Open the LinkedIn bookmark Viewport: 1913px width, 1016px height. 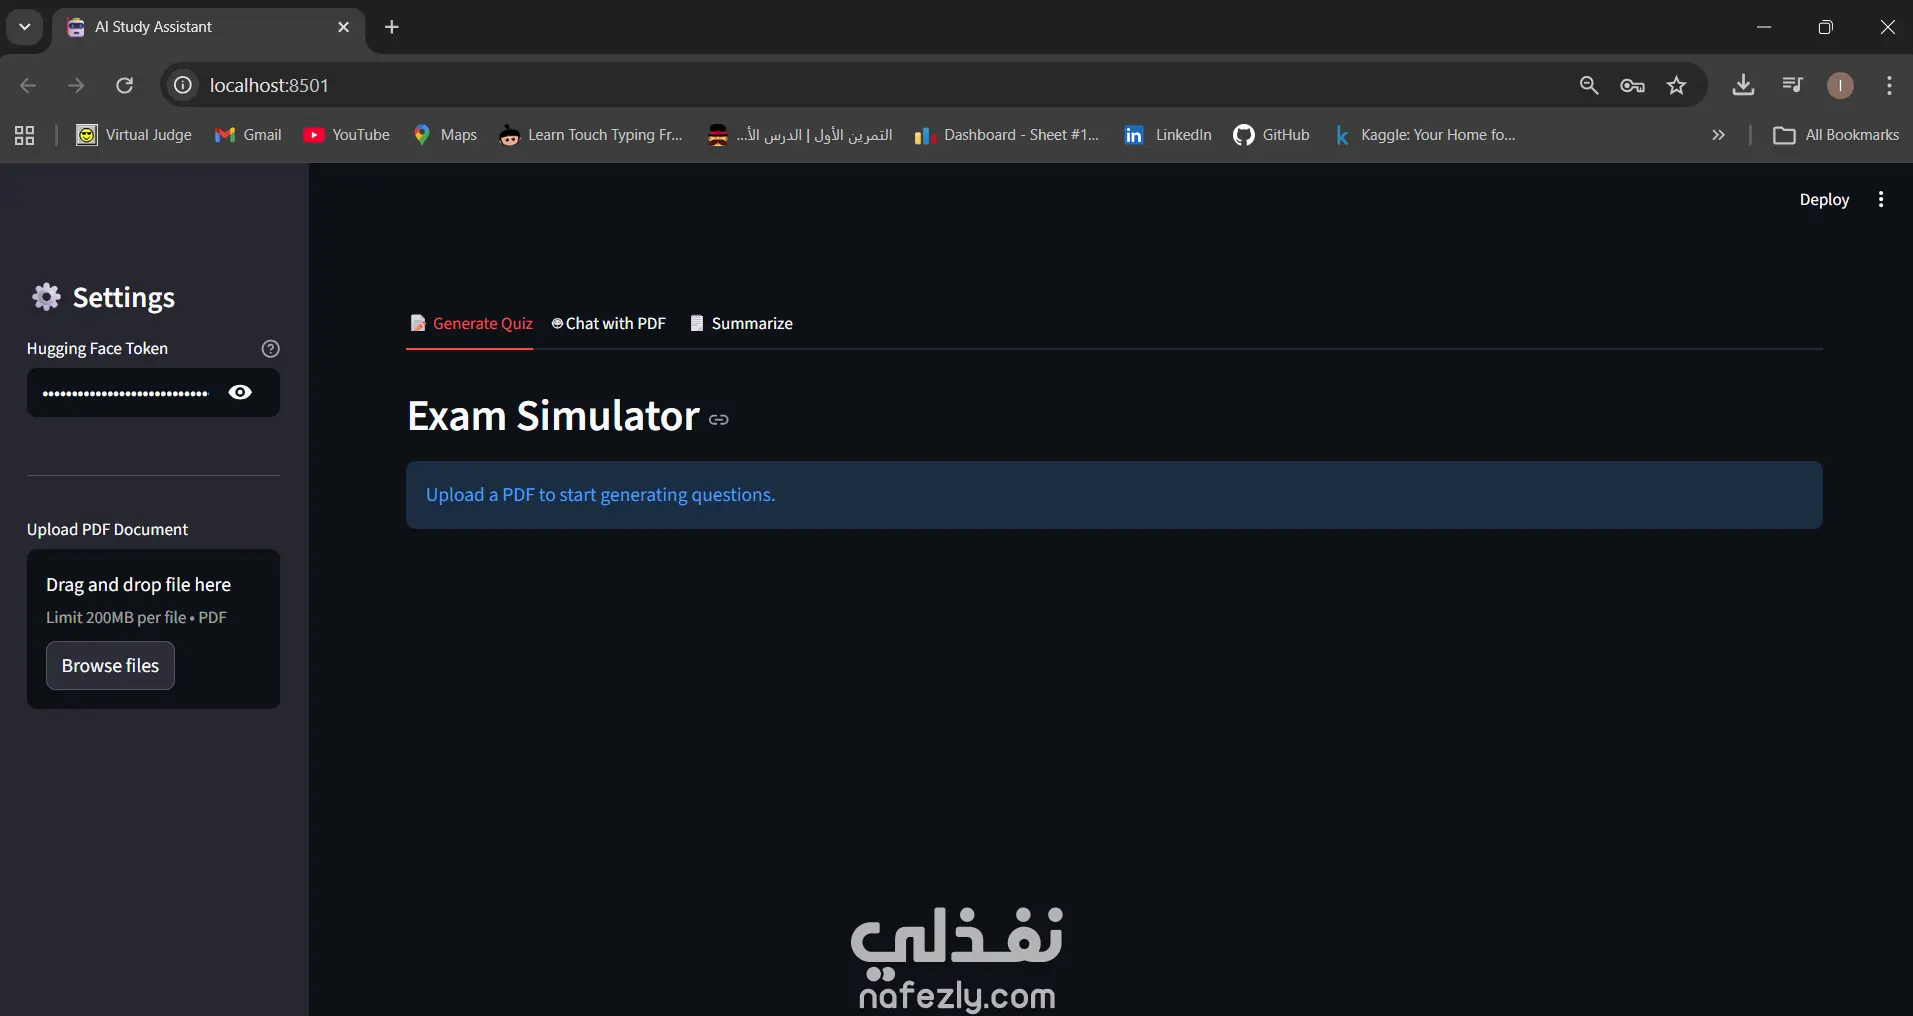tap(1167, 135)
